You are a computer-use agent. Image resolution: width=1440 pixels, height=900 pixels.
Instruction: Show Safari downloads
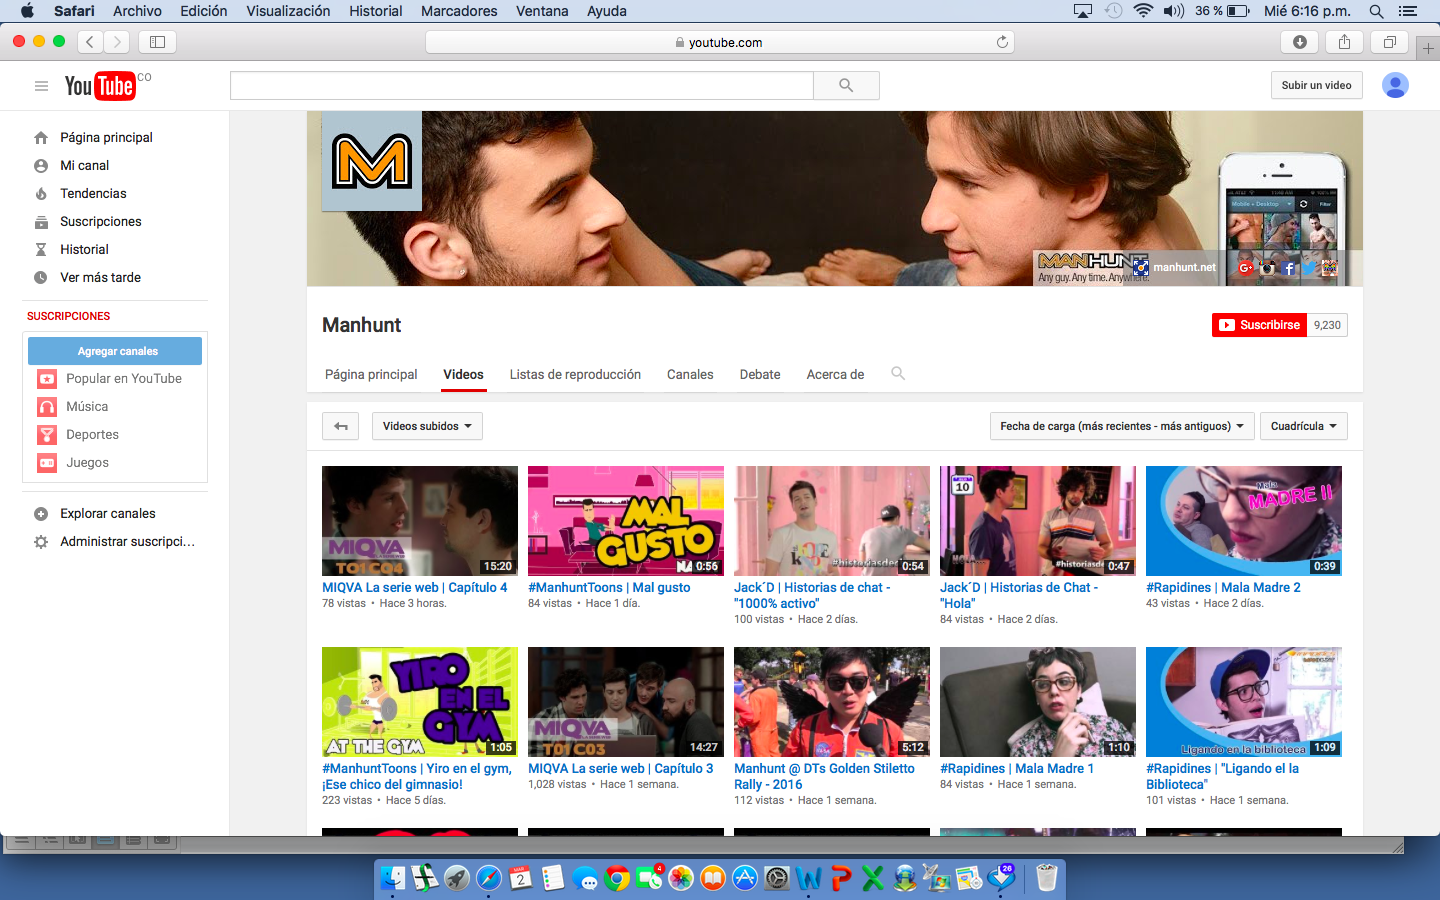pos(1300,42)
